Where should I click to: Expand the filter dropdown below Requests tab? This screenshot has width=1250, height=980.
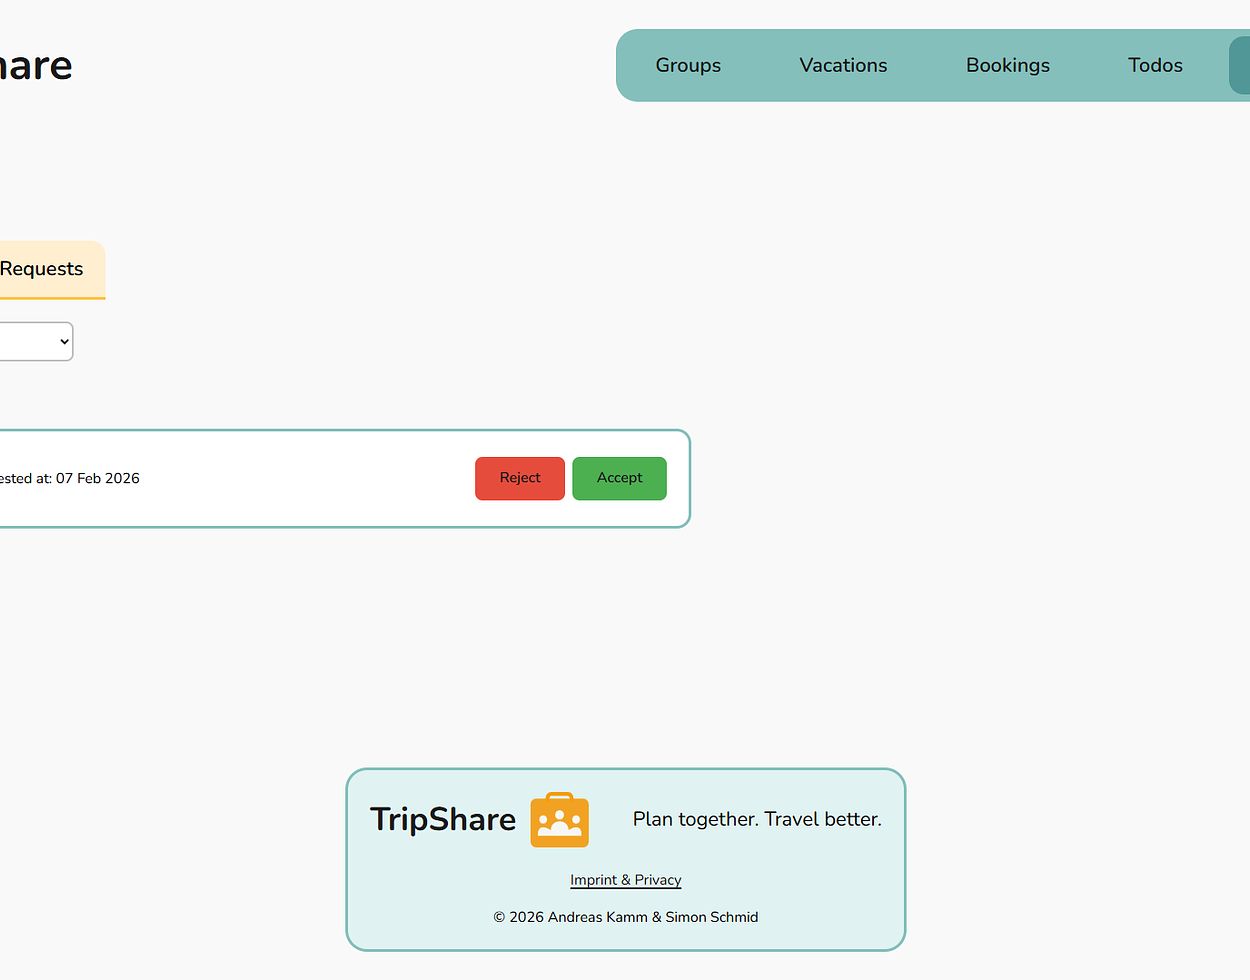[x=36, y=342]
